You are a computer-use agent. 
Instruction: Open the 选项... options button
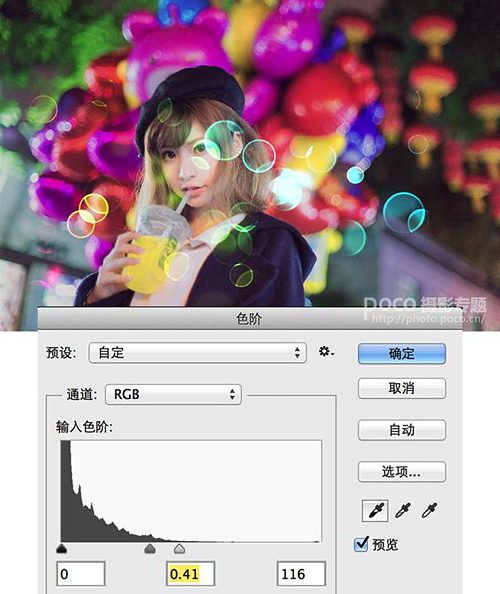pyautogui.click(x=402, y=472)
